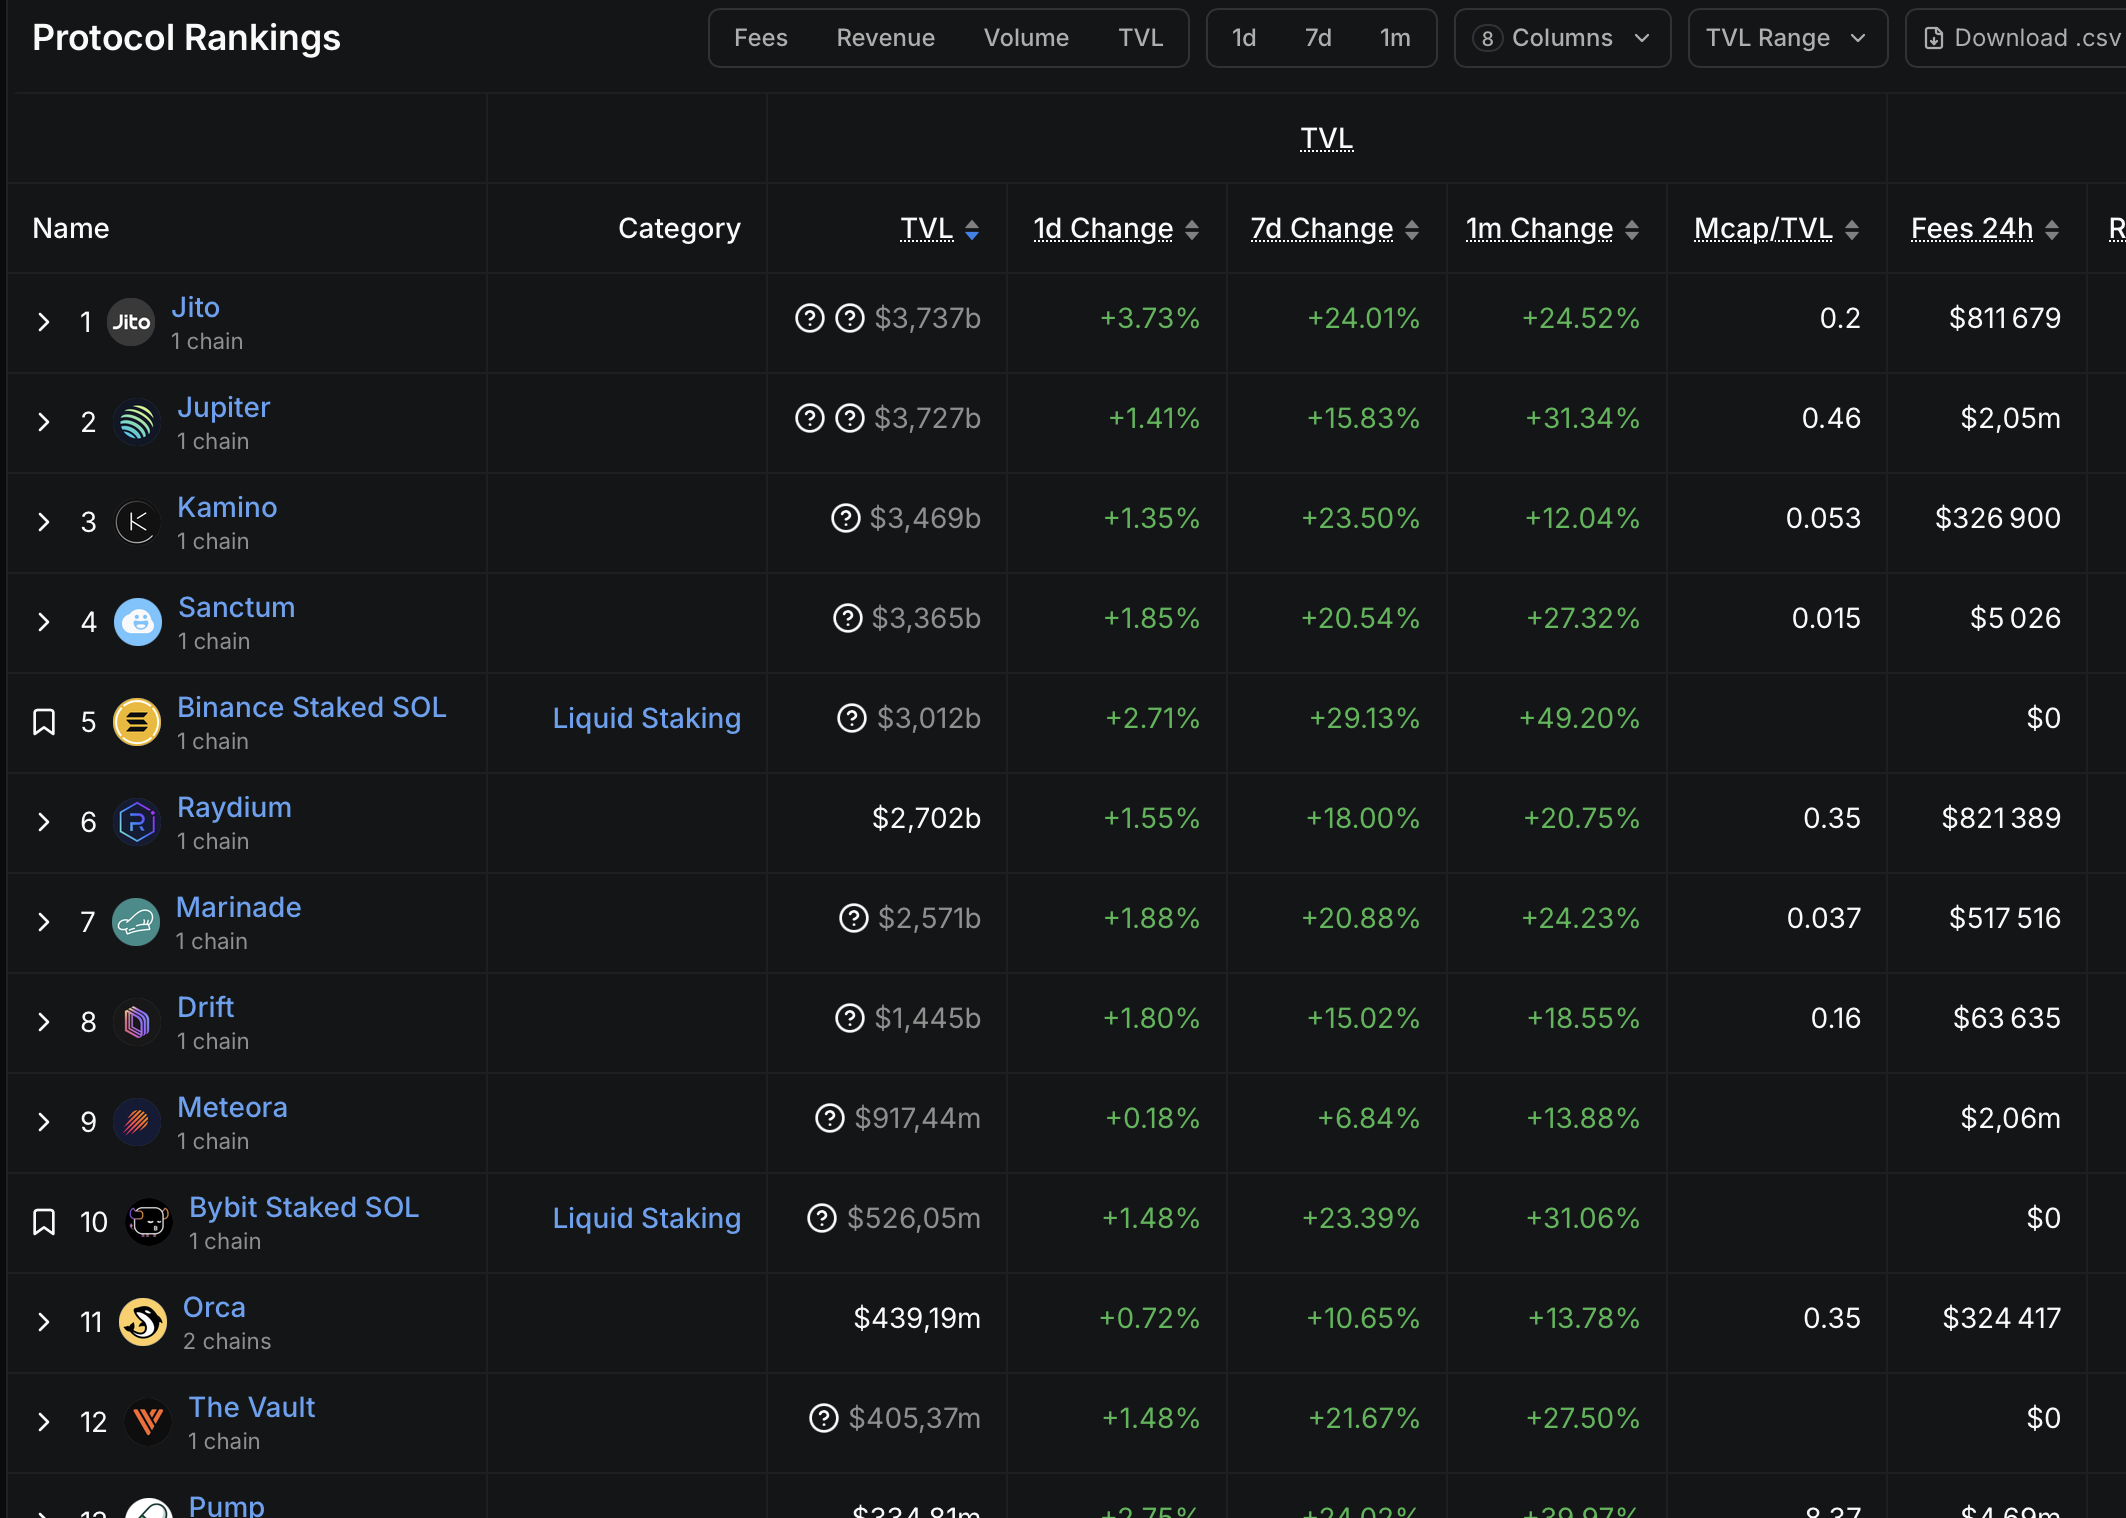Toggle TVL column sort order
This screenshot has height=1518, width=2126.
pyautogui.click(x=939, y=229)
